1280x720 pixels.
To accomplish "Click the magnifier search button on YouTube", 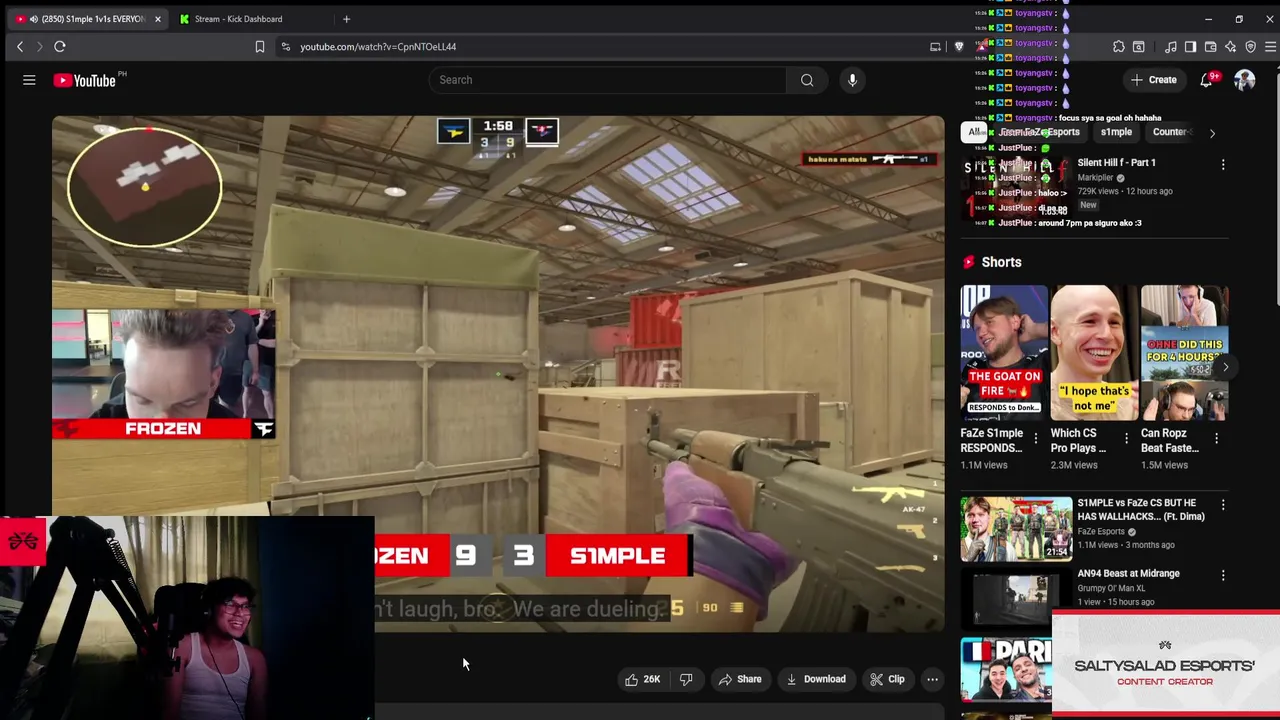I will (807, 80).
